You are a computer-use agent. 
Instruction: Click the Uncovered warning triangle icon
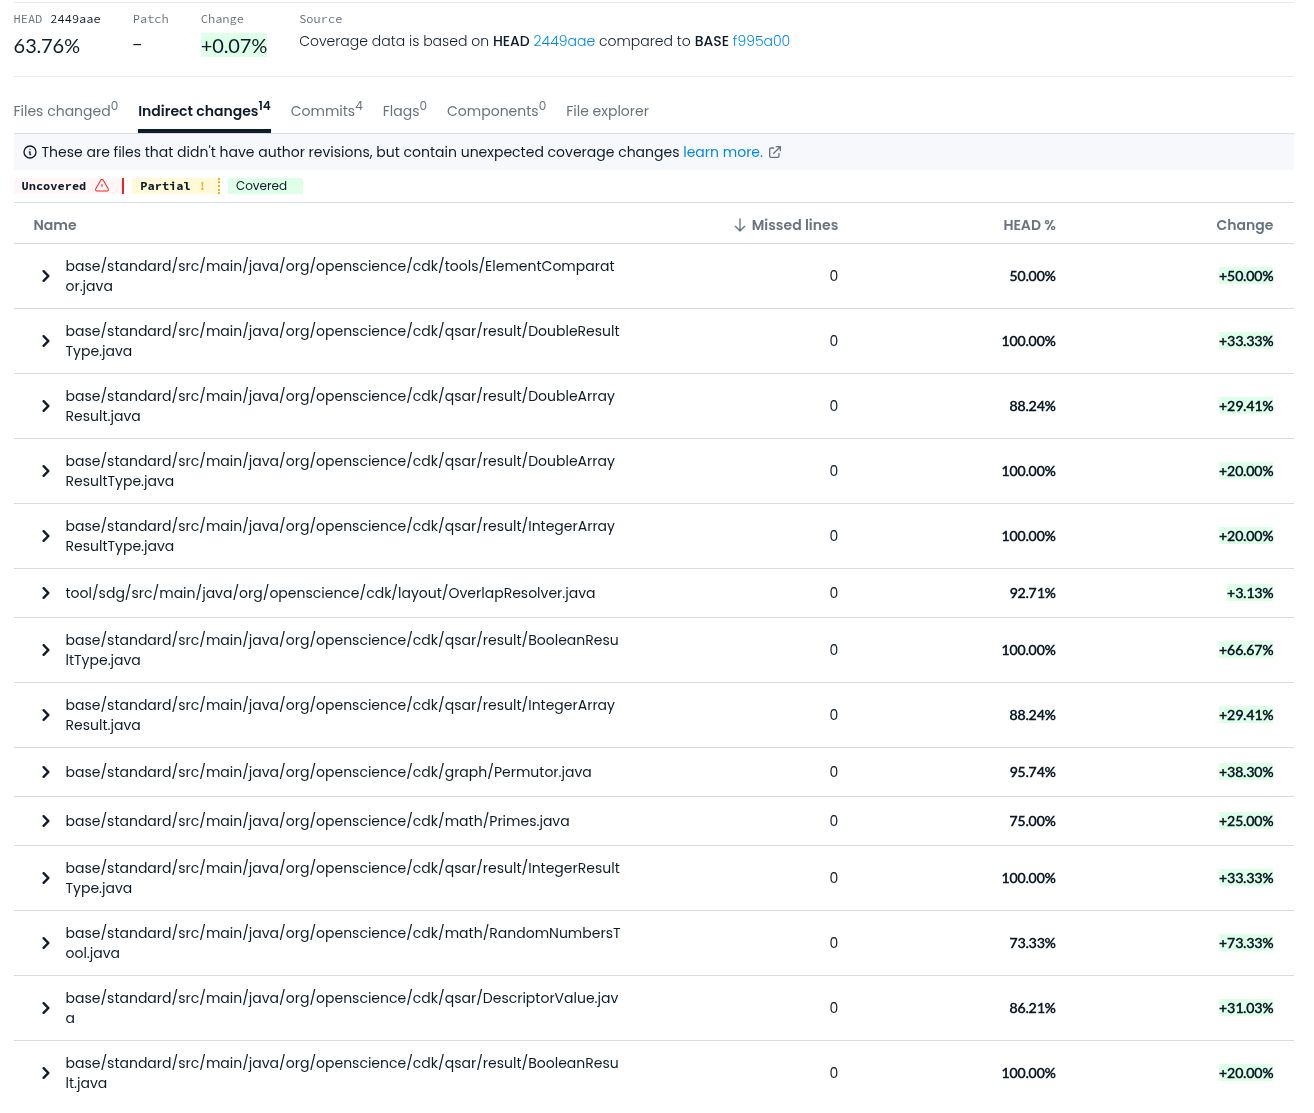tap(102, 186)
